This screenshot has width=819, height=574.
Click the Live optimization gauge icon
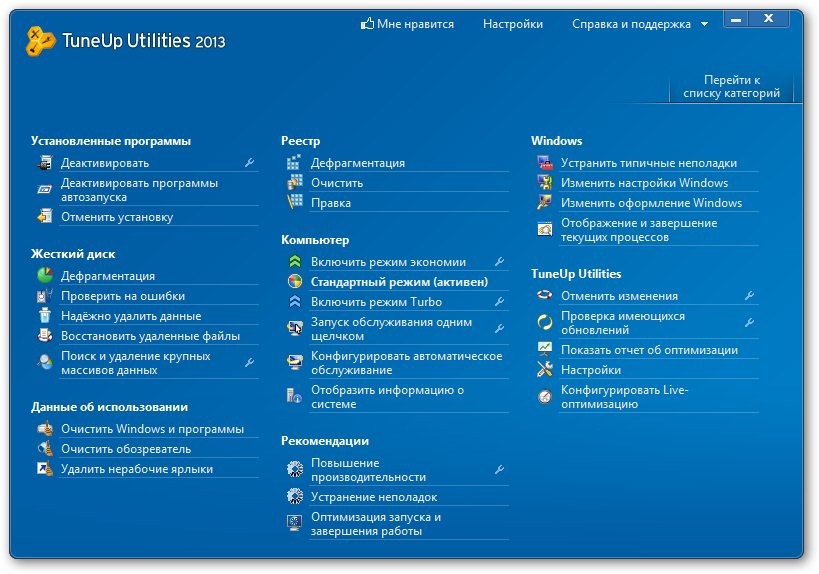[545, 396]
